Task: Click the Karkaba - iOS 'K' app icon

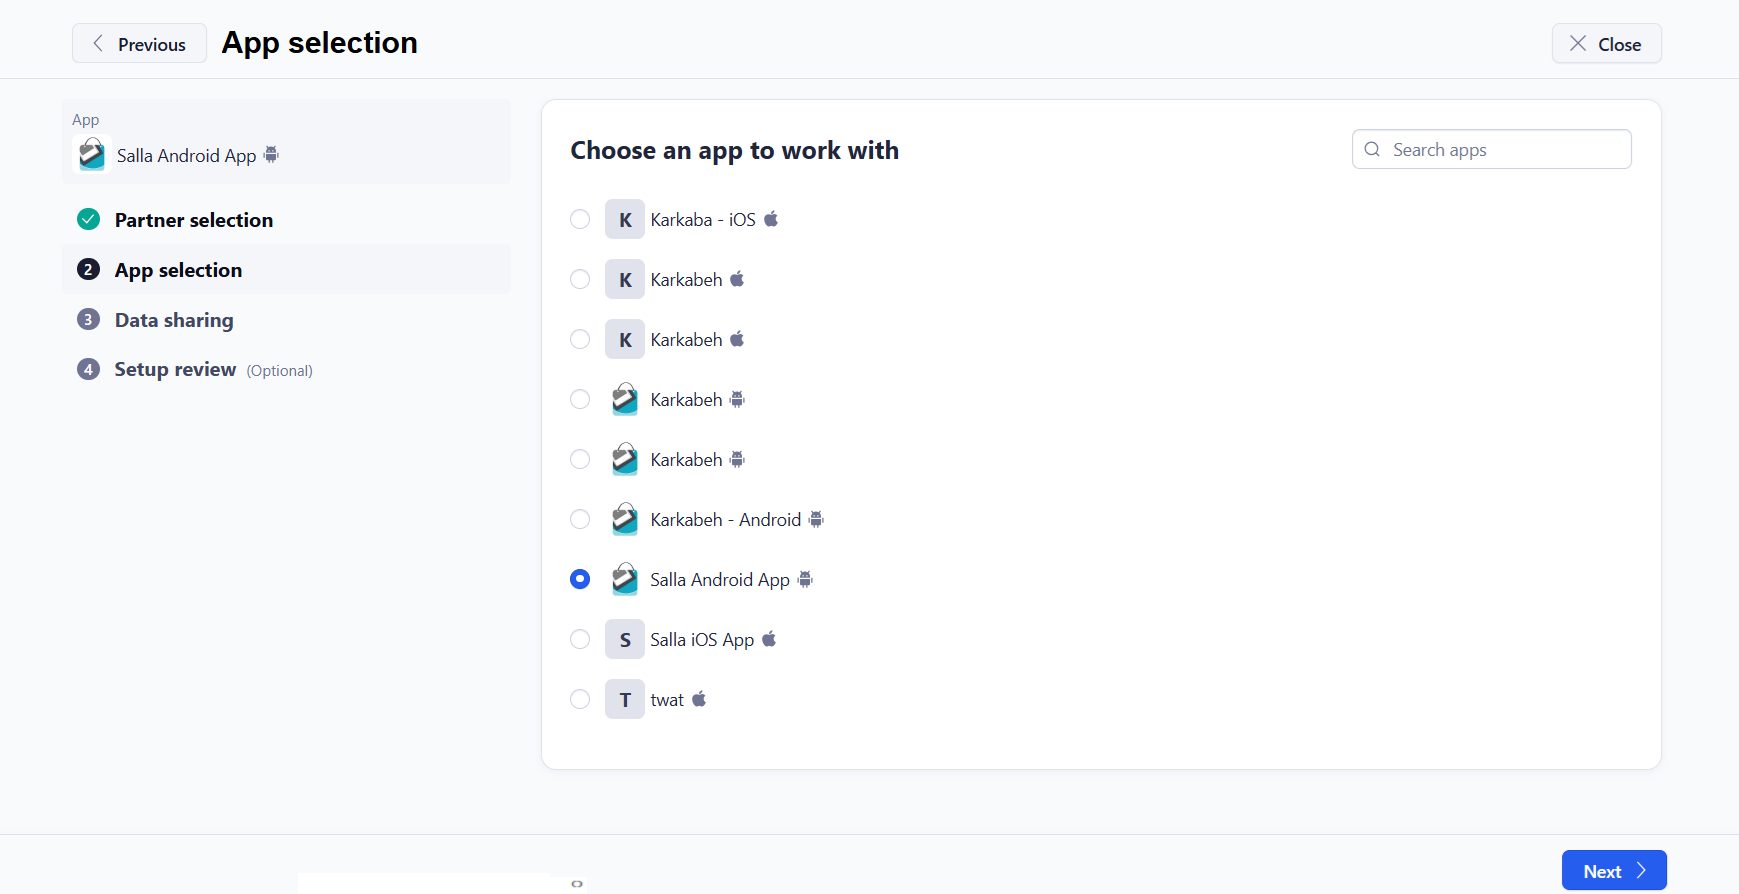Action: pyautogui.click(x=624, y=219)
